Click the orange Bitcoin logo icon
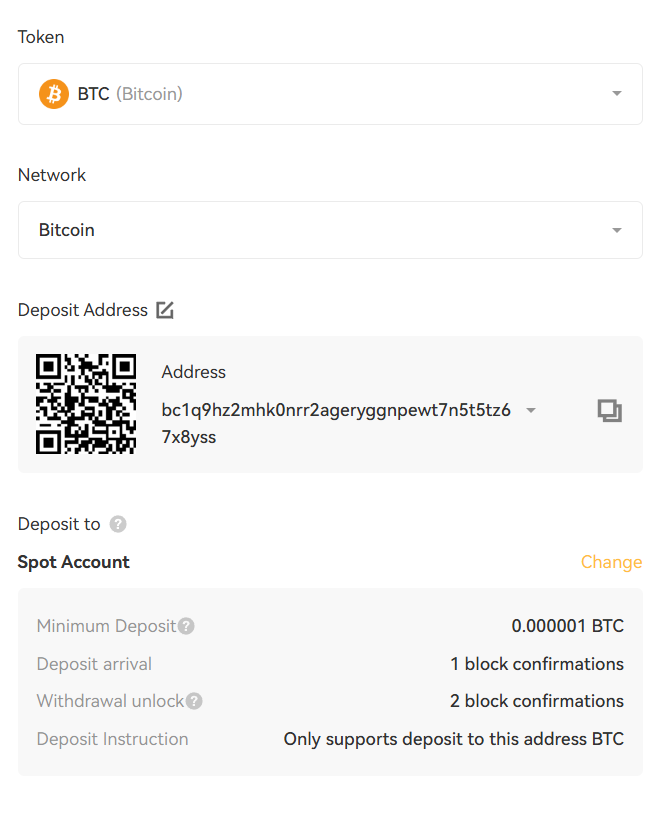The image size is (650, 818). pos(54,94)
